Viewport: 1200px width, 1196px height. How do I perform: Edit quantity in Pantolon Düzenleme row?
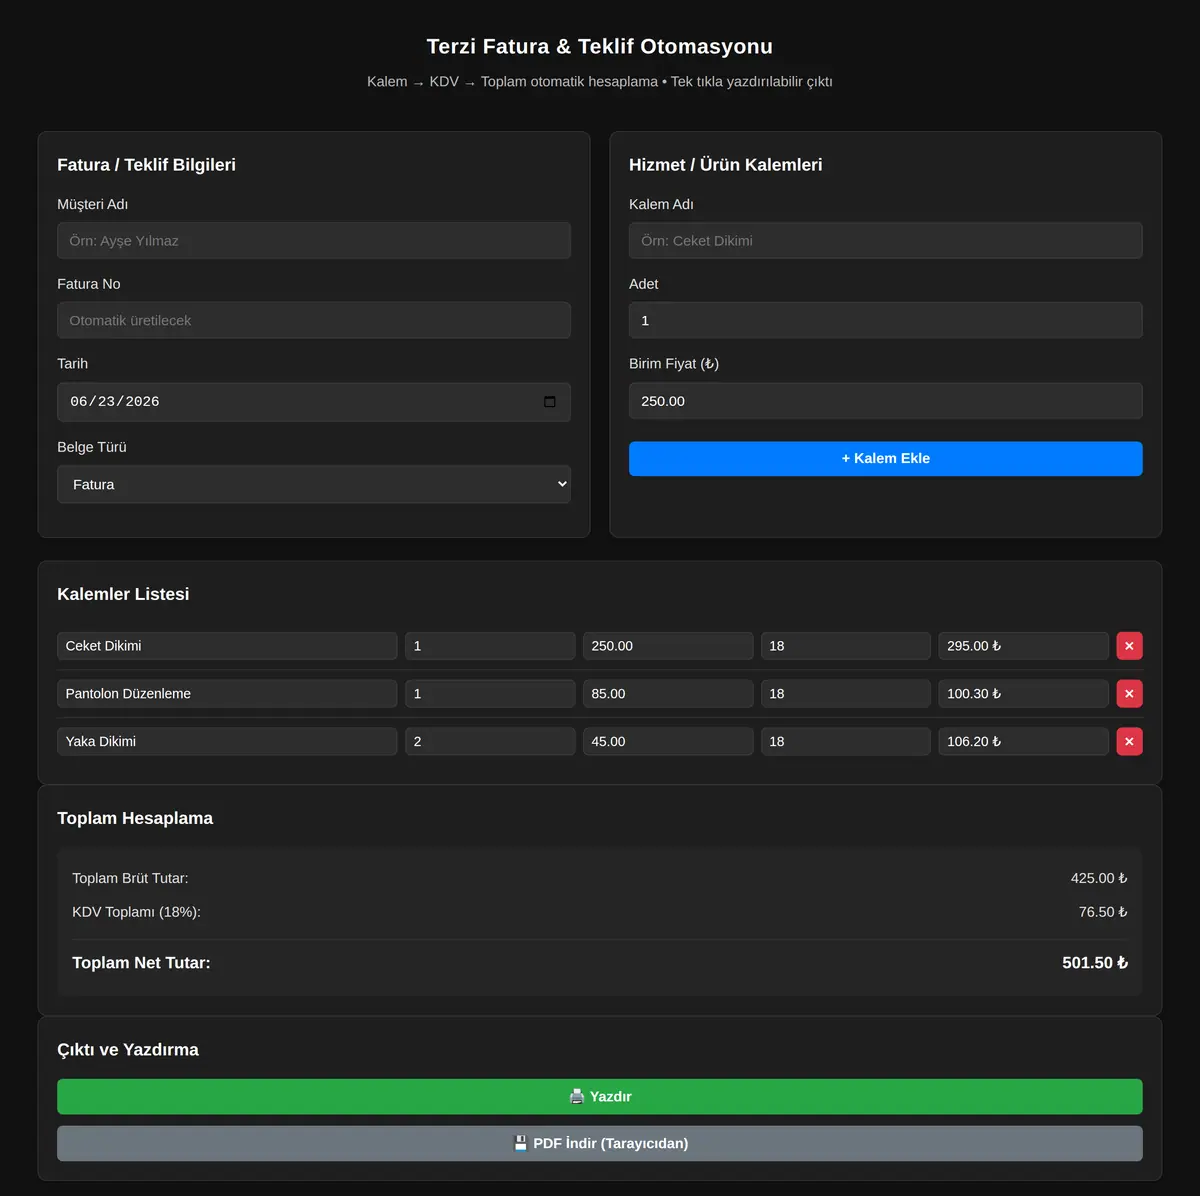click(490, 694)
